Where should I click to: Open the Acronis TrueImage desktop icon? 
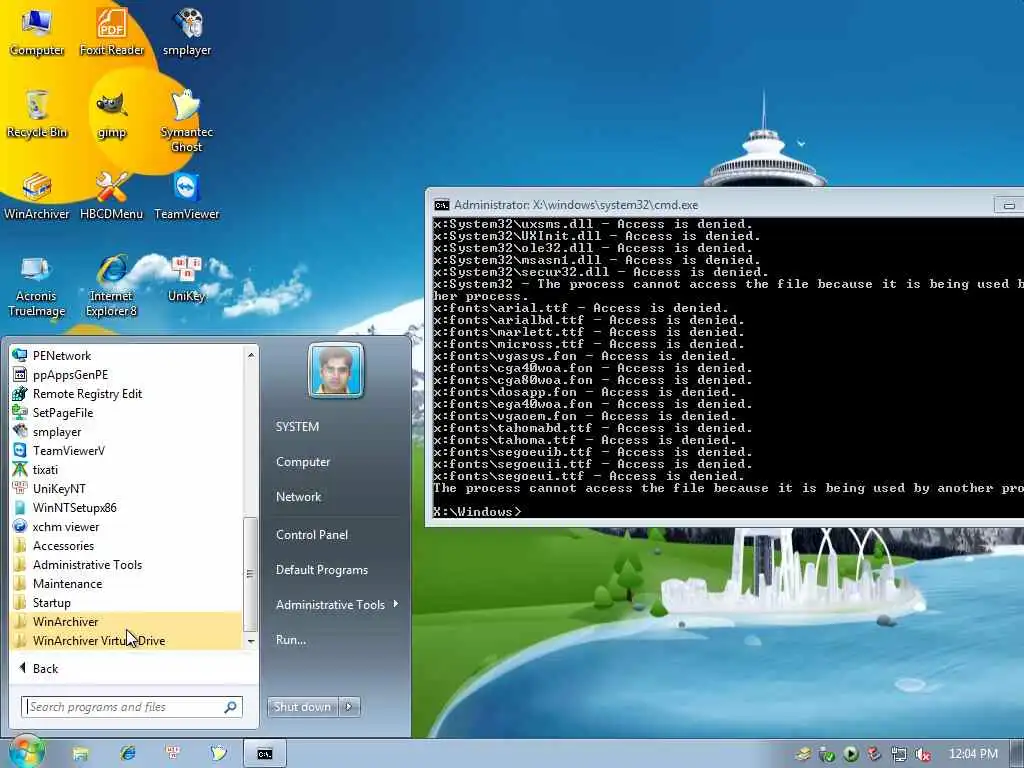click(37, 285)
